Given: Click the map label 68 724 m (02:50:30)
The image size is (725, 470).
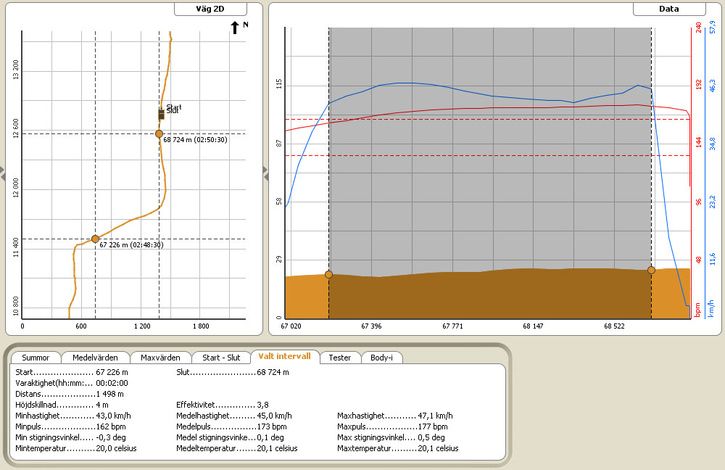Looking at the screenshot, I should (x=196, y=140).
